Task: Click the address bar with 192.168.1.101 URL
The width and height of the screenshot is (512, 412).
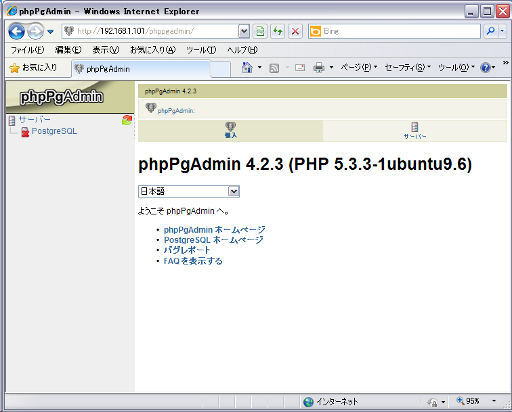Action: [150, 31]
